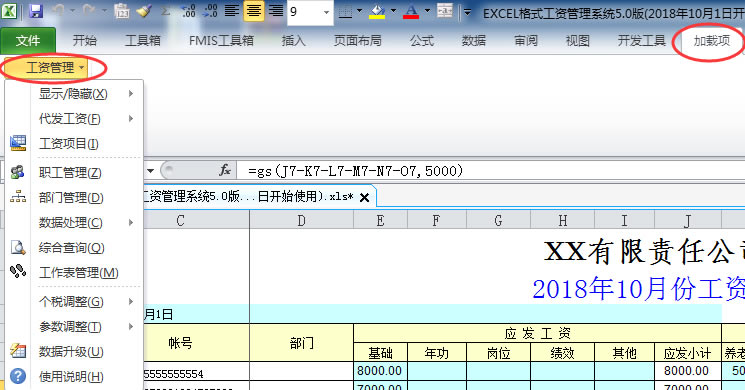Click the 2018年10月份 title text
Screen dimensions: 745x390
639,289
